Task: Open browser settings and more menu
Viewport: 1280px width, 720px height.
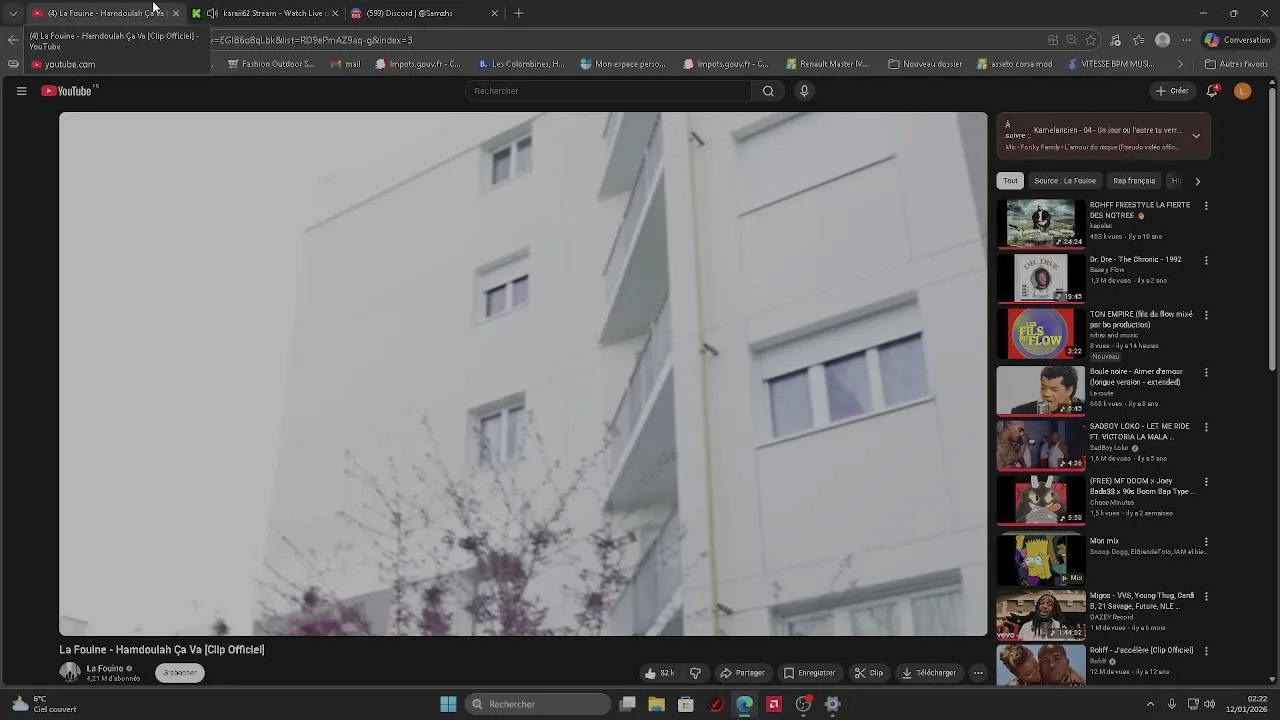Action: 1187,40
